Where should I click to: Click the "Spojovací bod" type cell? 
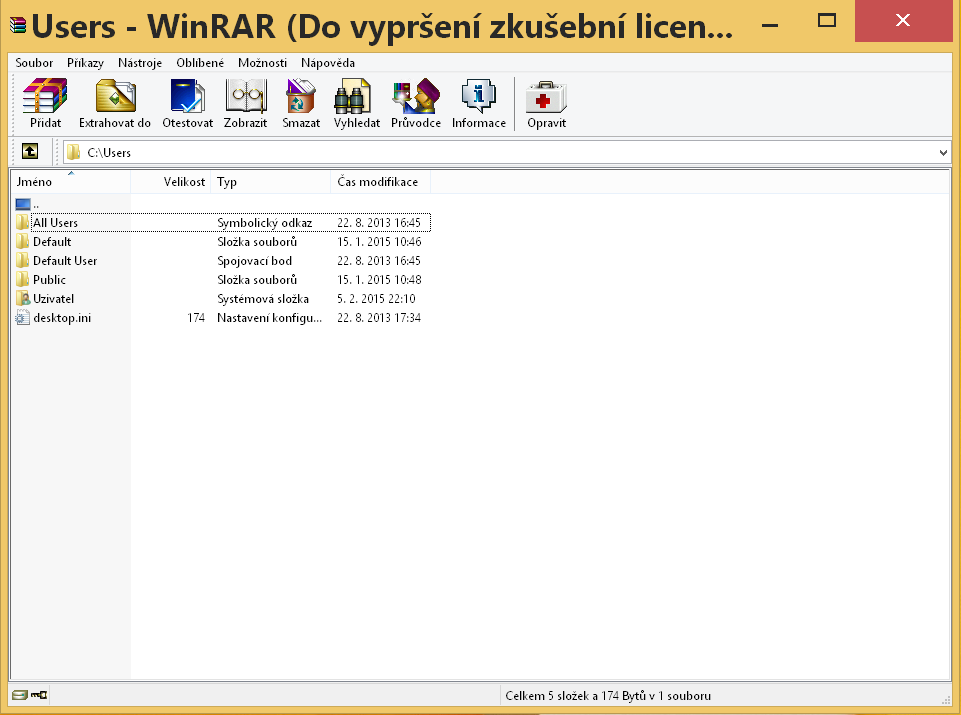point(254,260)
